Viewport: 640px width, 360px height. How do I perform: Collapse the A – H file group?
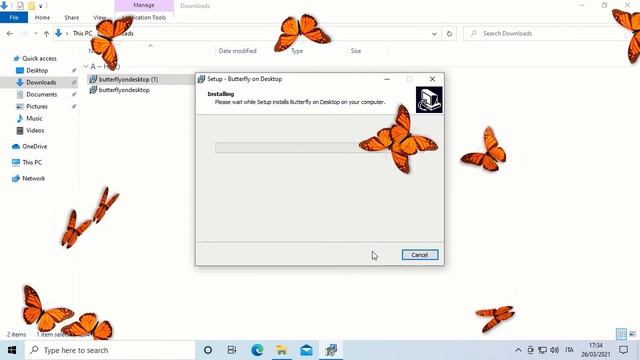86,66
